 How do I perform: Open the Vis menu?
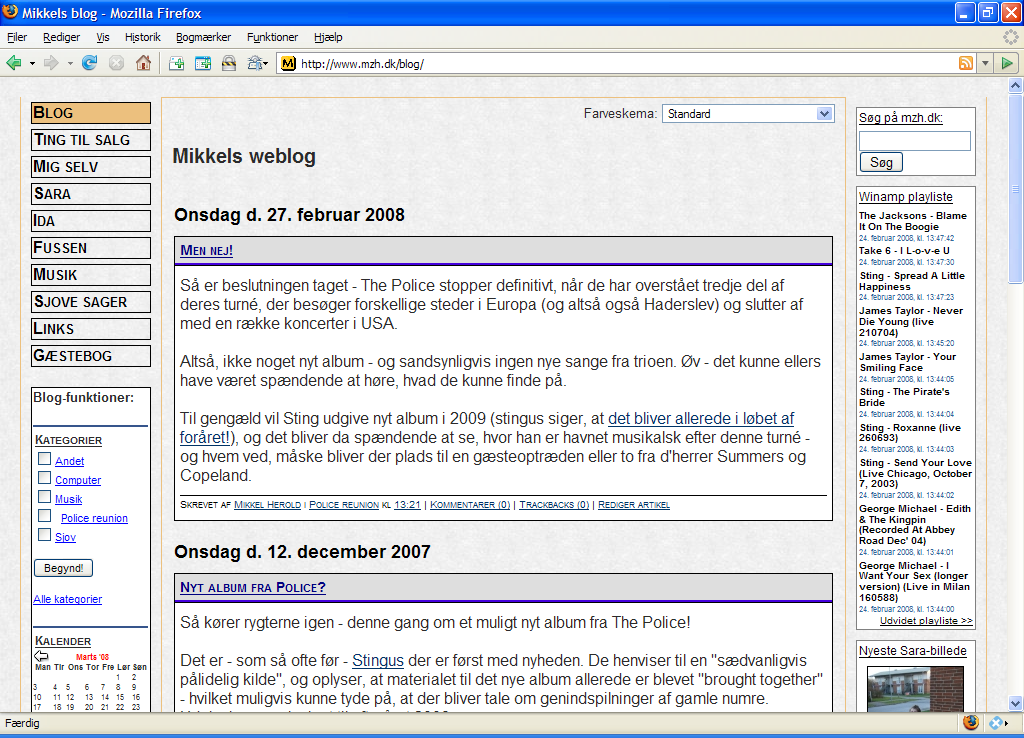click(103, 37)
